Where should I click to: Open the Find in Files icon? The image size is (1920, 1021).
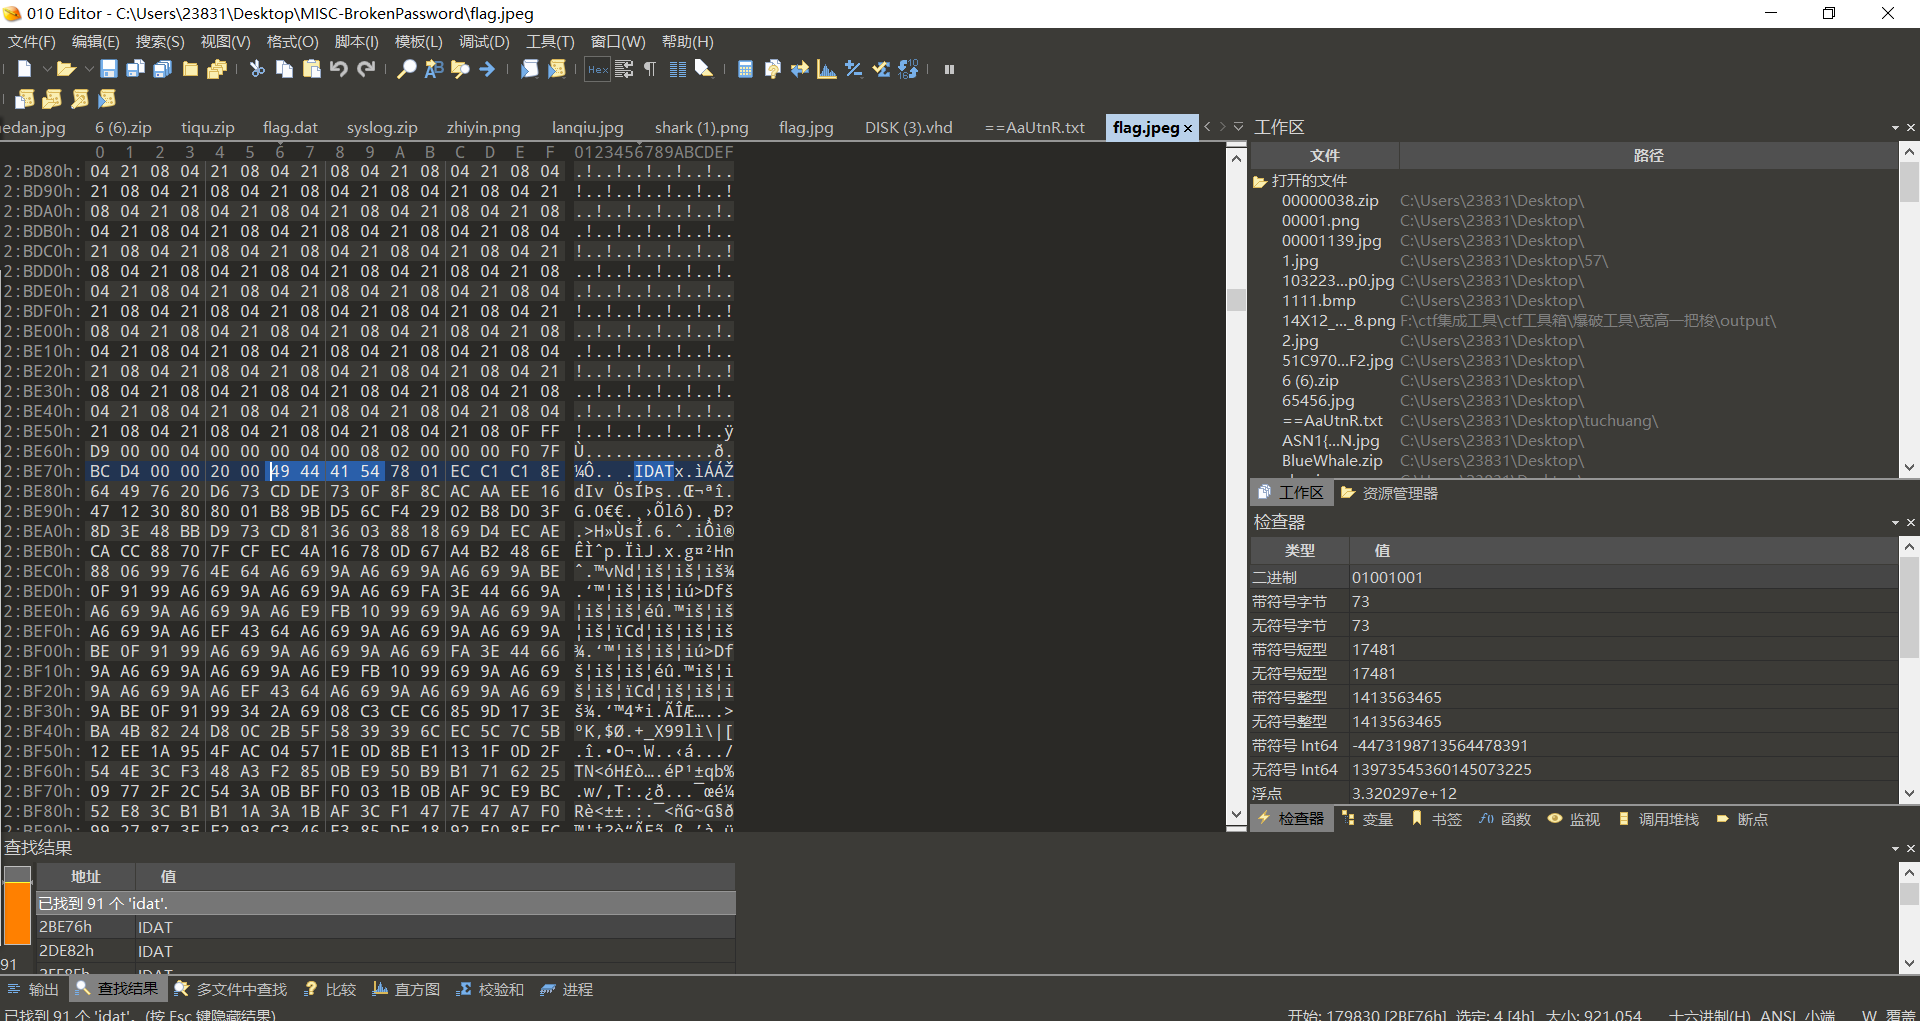point(461,69)
